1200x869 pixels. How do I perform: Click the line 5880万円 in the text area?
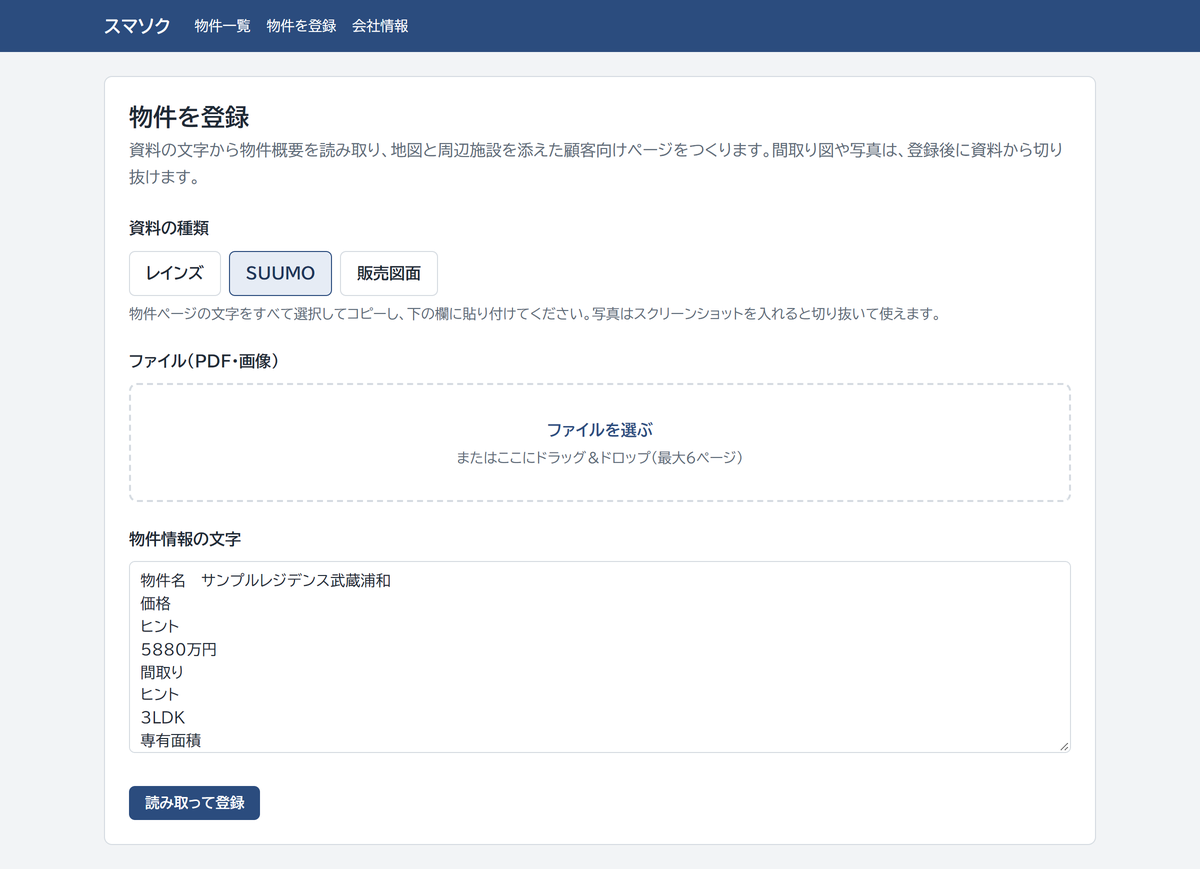point(179,649)
